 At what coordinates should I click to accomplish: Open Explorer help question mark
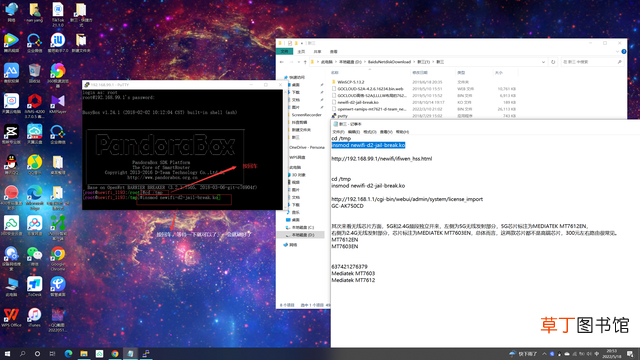(x=624, y=51)
